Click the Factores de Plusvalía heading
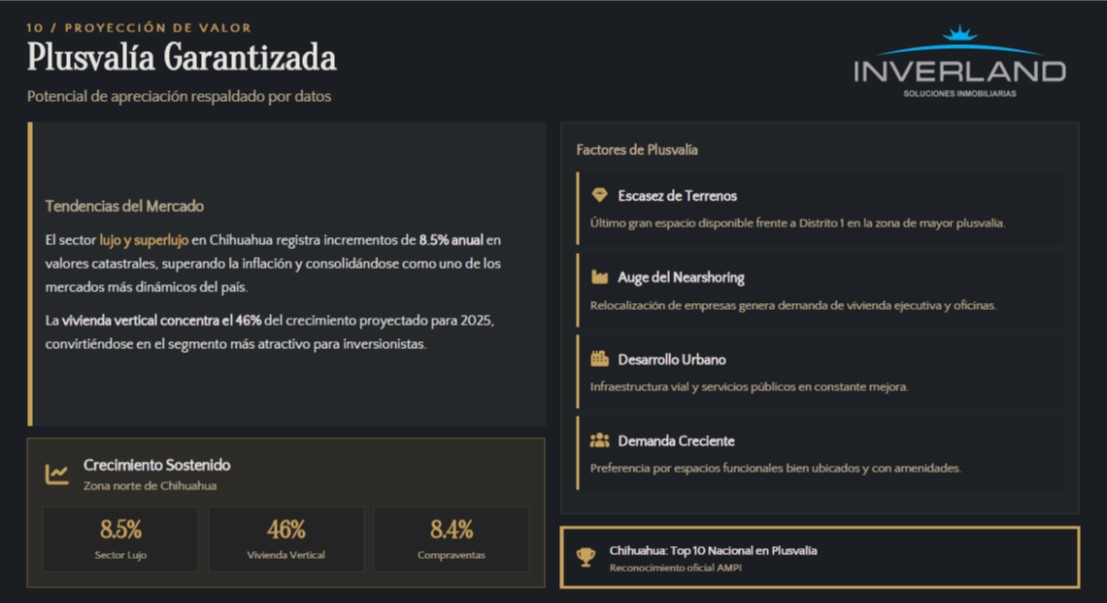This screenshot has height=603, width=1107. tap(637, 150)
